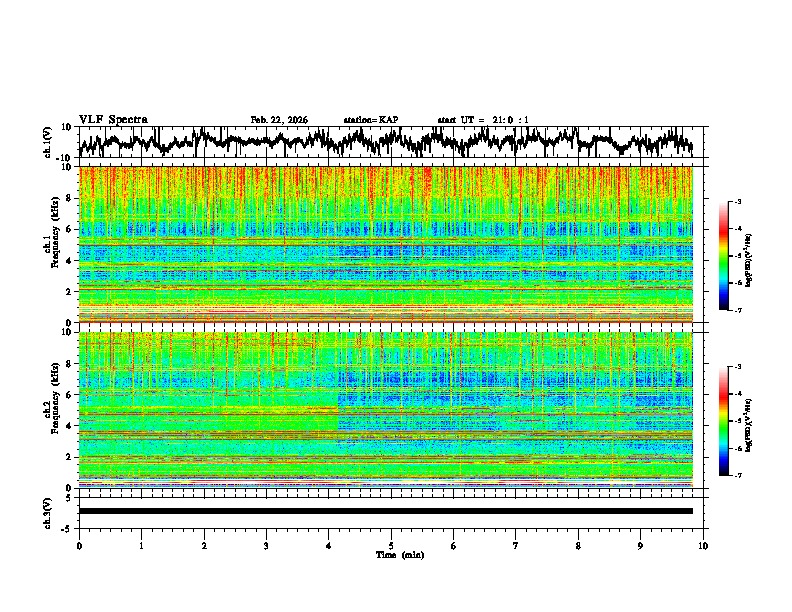Image resolution: width=792 pixels, height=612 pixels.
Task: Select the "start UT = 21:0 :1" text
Action: point(483,120)
